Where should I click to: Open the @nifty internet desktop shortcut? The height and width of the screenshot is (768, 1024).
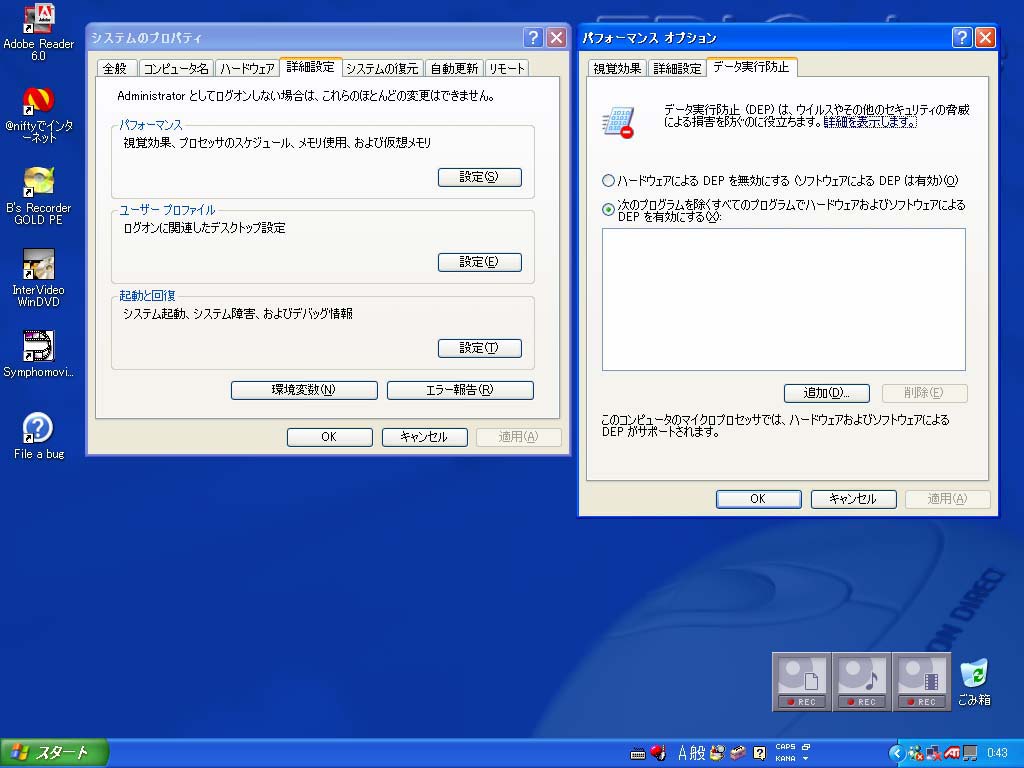[x=38, y=100]
